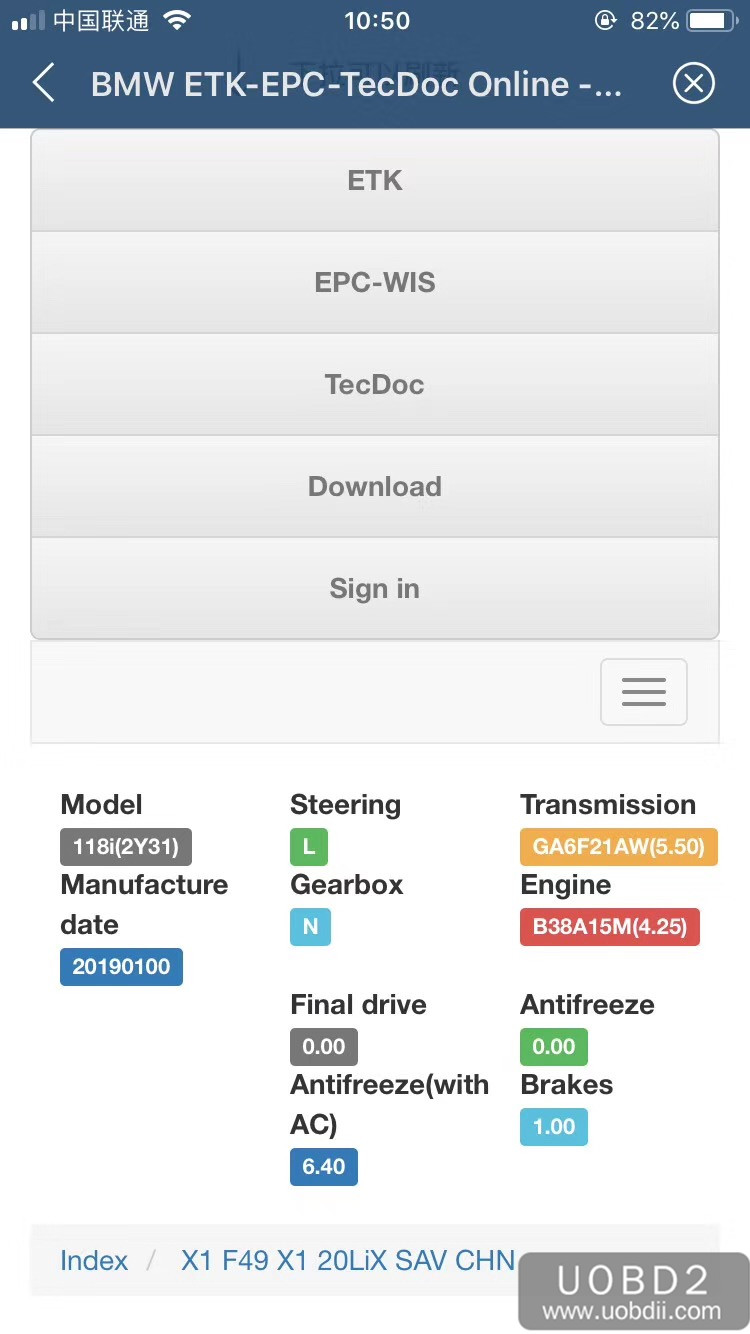The width and height of the screenshot is (750, 1334).
Task: Select the green L steering badge
Action: tap(308, 846)
